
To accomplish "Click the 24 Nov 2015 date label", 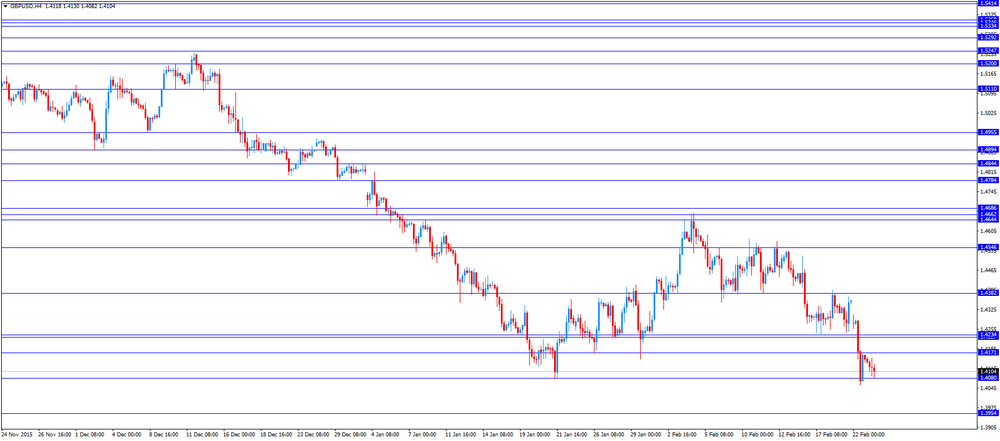I will 16,433.
